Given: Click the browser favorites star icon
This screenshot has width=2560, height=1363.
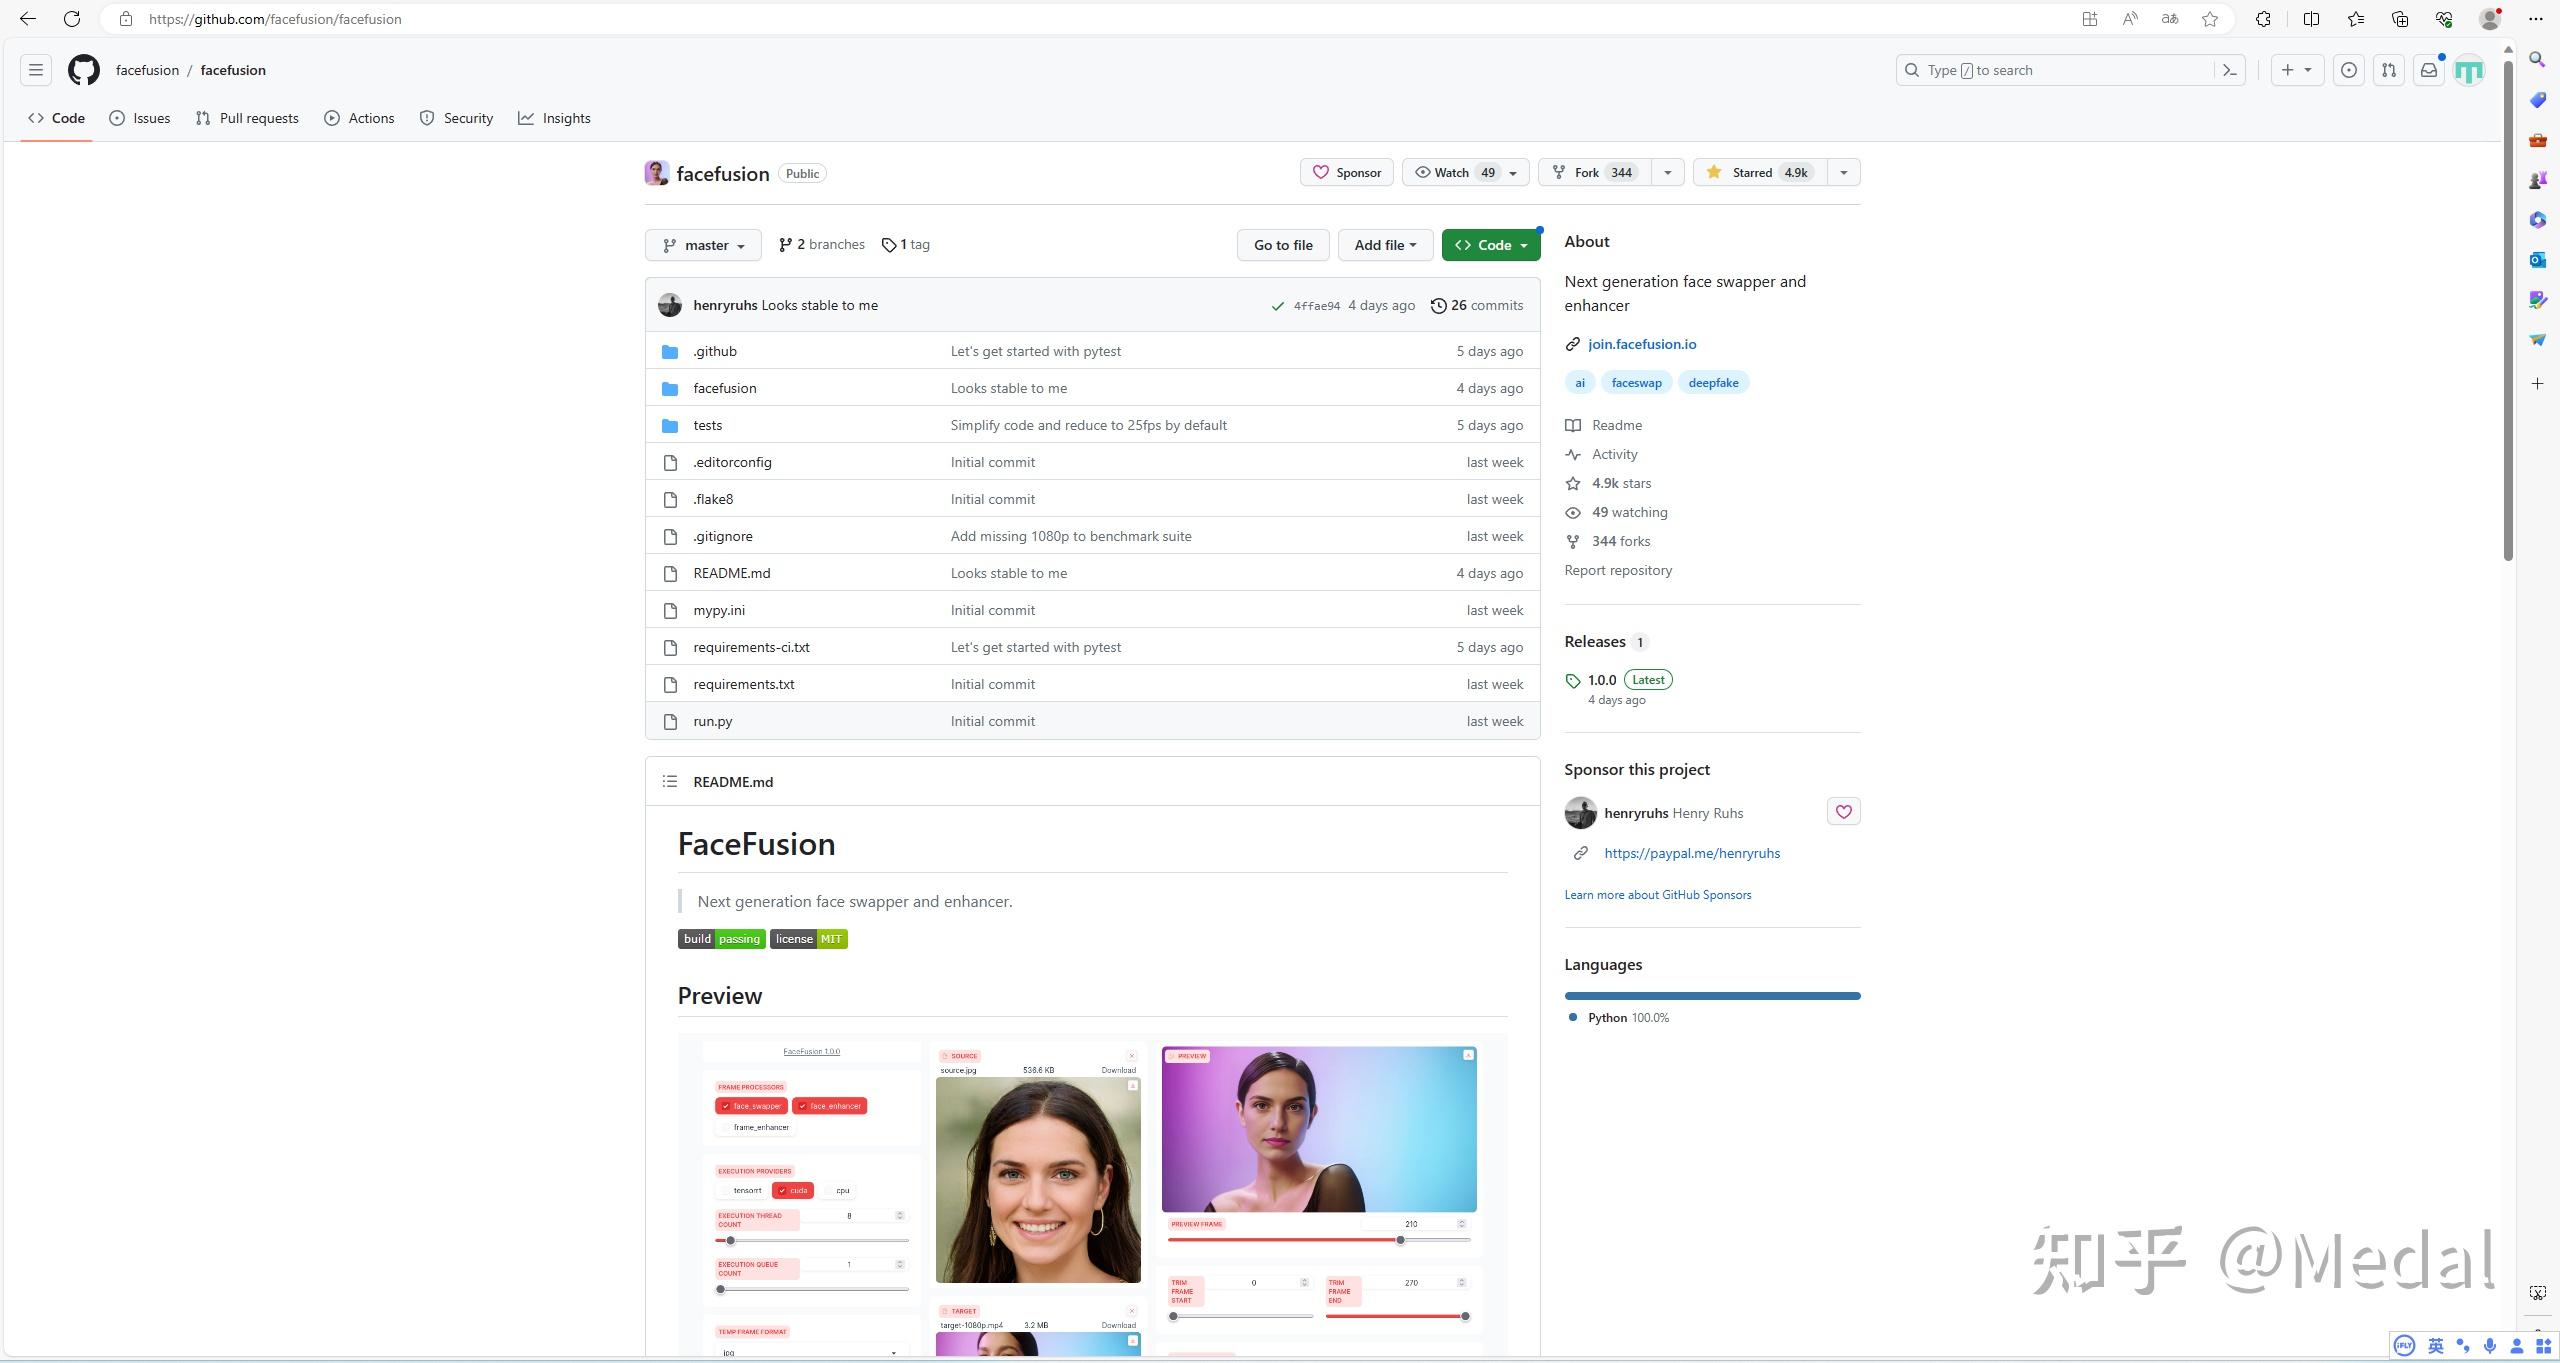Looking at the screenshot, I should 2210,19.
